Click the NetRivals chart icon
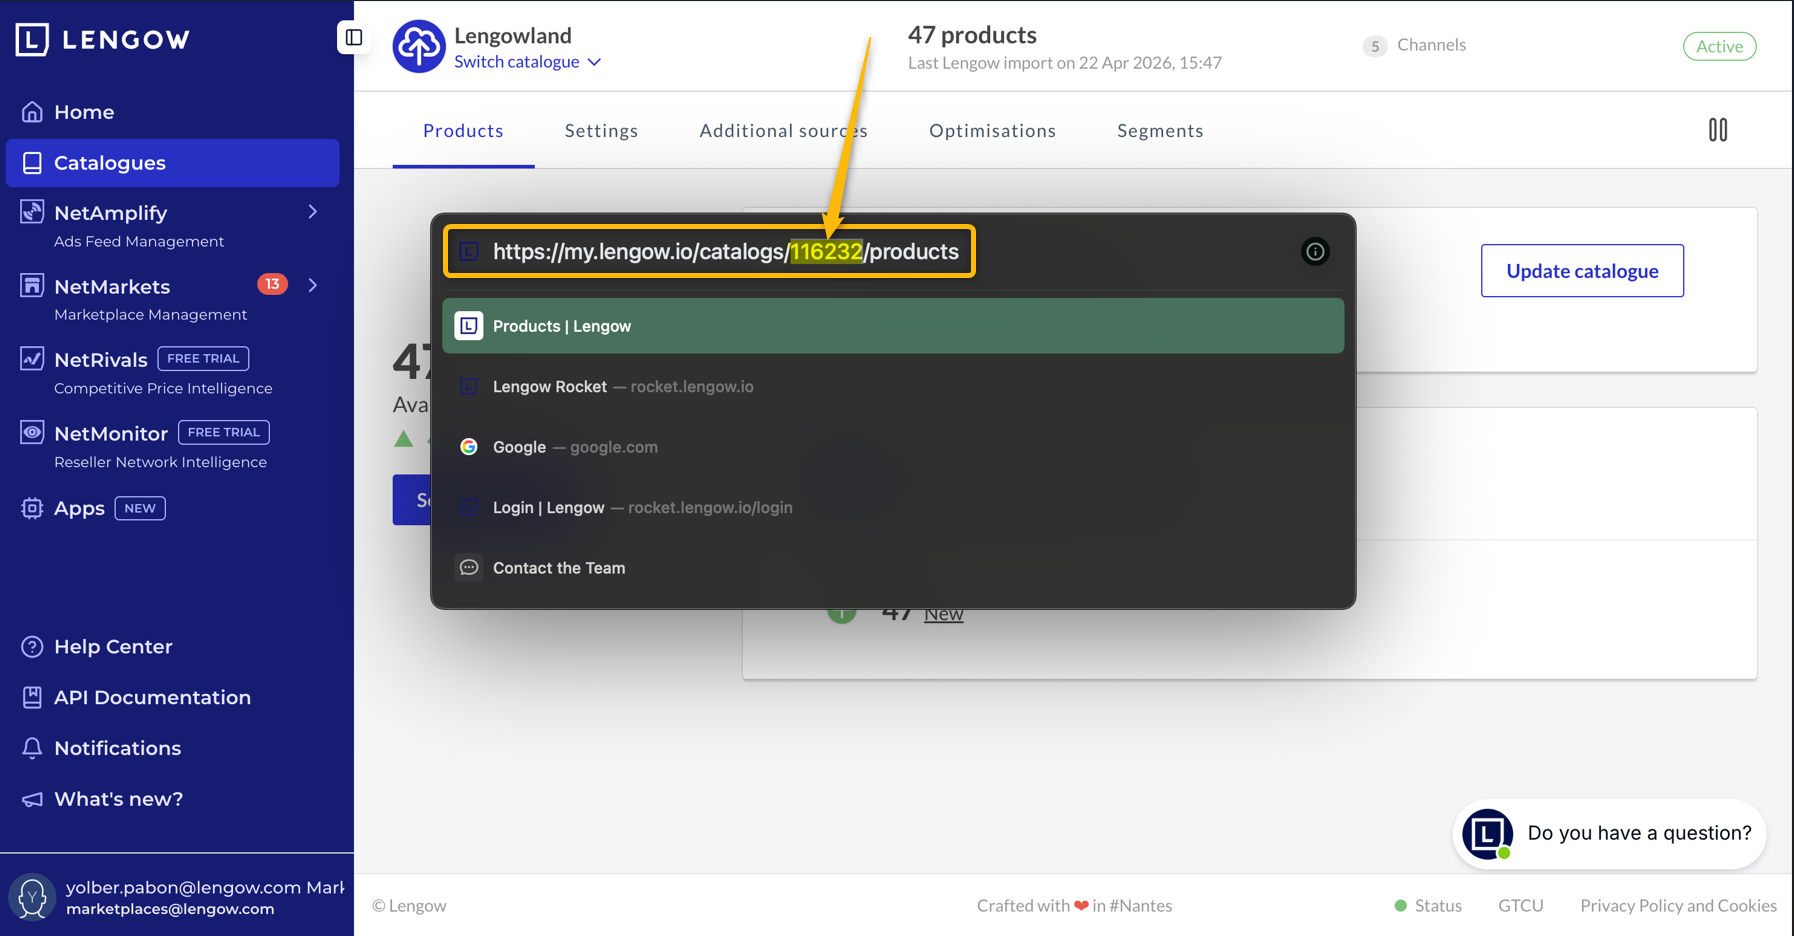Image resolution: width=1794 pixels, height=936 pixels. 32,359
